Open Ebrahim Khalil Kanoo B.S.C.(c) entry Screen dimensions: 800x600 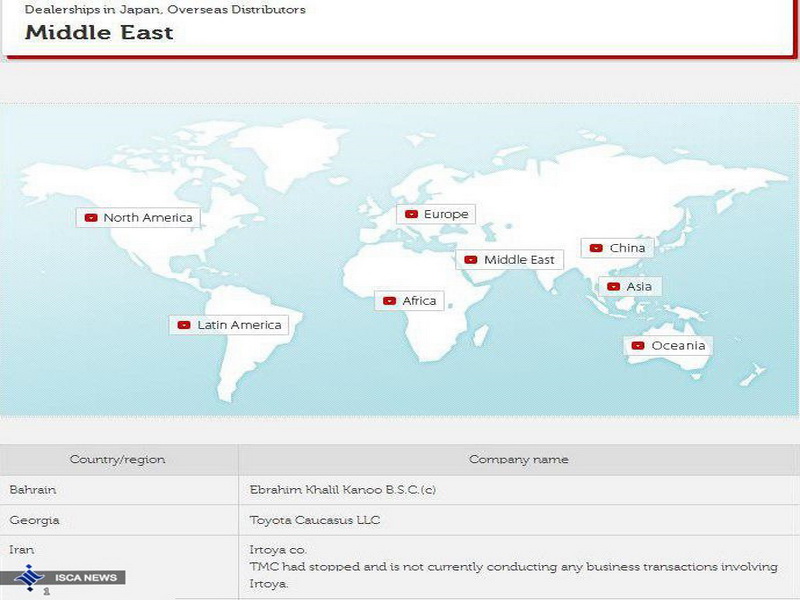coord(342,490)
